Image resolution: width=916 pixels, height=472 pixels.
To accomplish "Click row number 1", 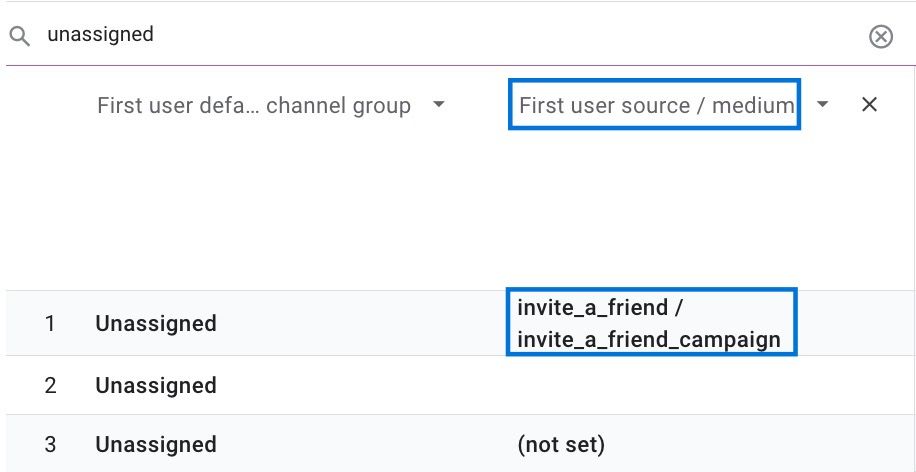I will 50,323.
